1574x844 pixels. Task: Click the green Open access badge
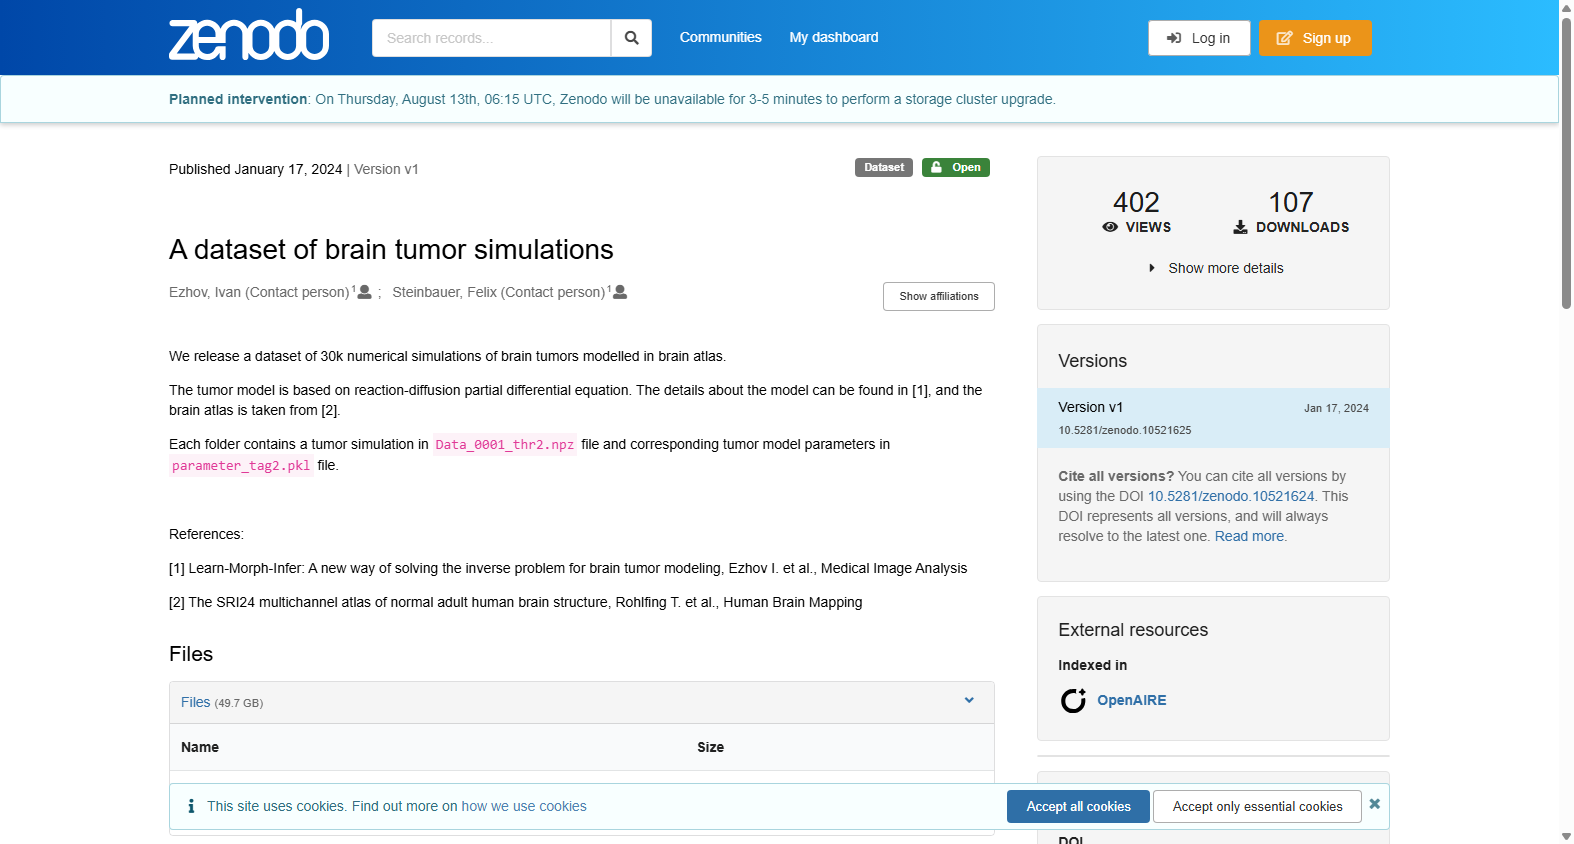click(x=956, y=167)
